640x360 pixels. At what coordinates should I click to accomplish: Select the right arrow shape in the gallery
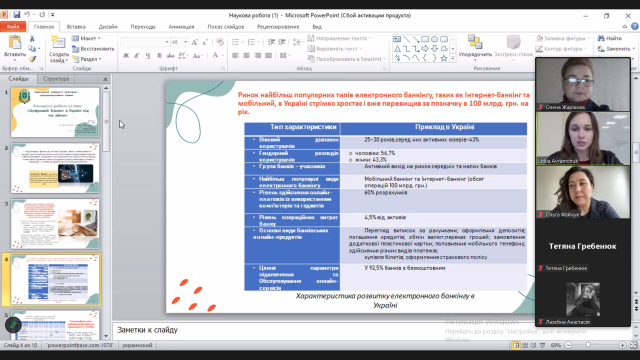pos(425,49)
